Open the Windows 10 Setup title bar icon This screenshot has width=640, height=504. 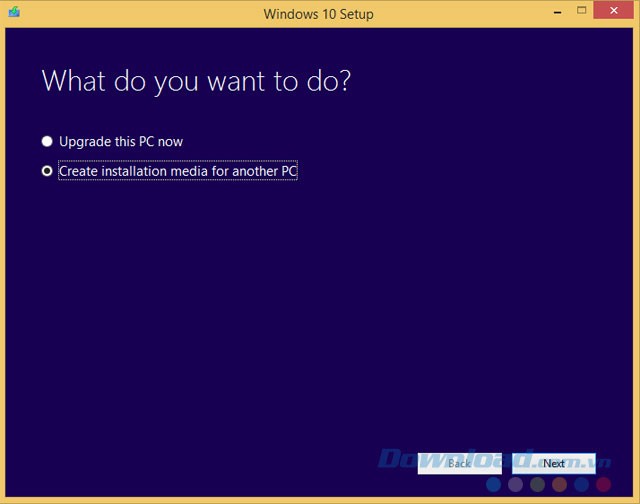(x=14, y=12)
